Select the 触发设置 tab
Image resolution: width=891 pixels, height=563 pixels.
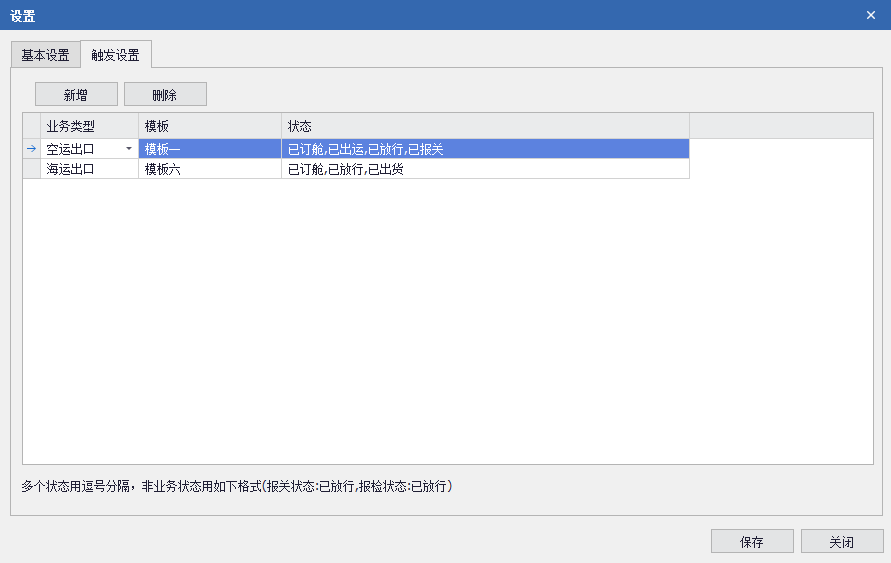(x=115, y=55)
